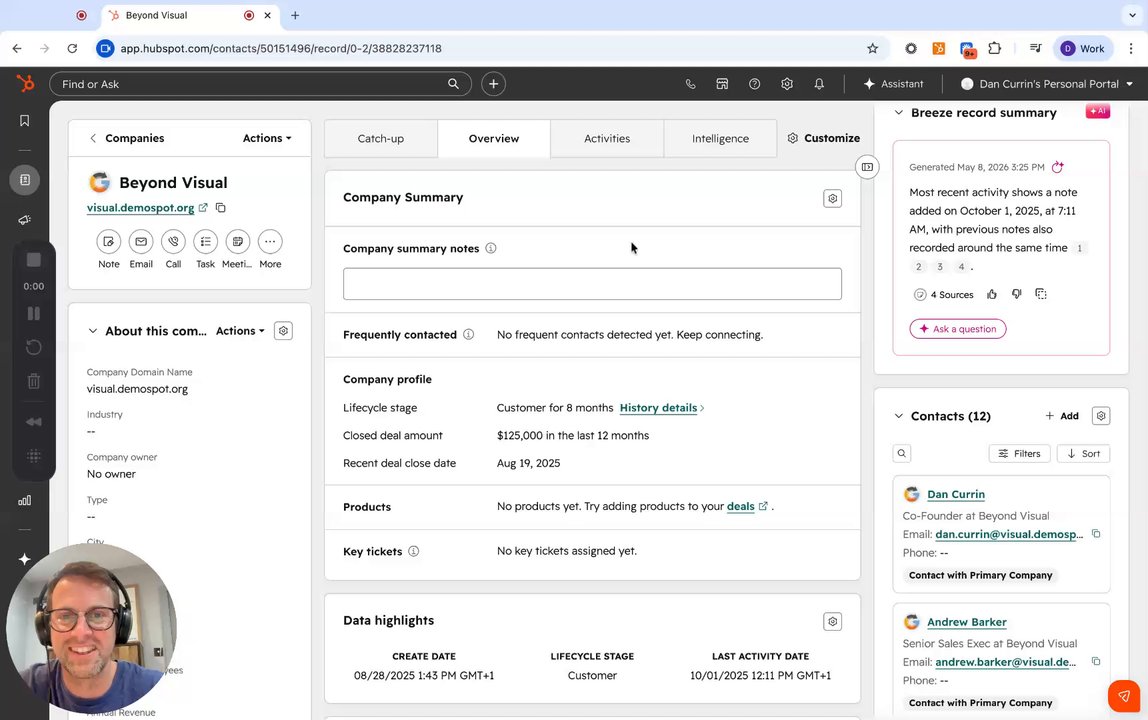Bookmark this page with the star icon
This screenshot has width=1148, height=720.
pyautogui.click(x=872, y=48)
